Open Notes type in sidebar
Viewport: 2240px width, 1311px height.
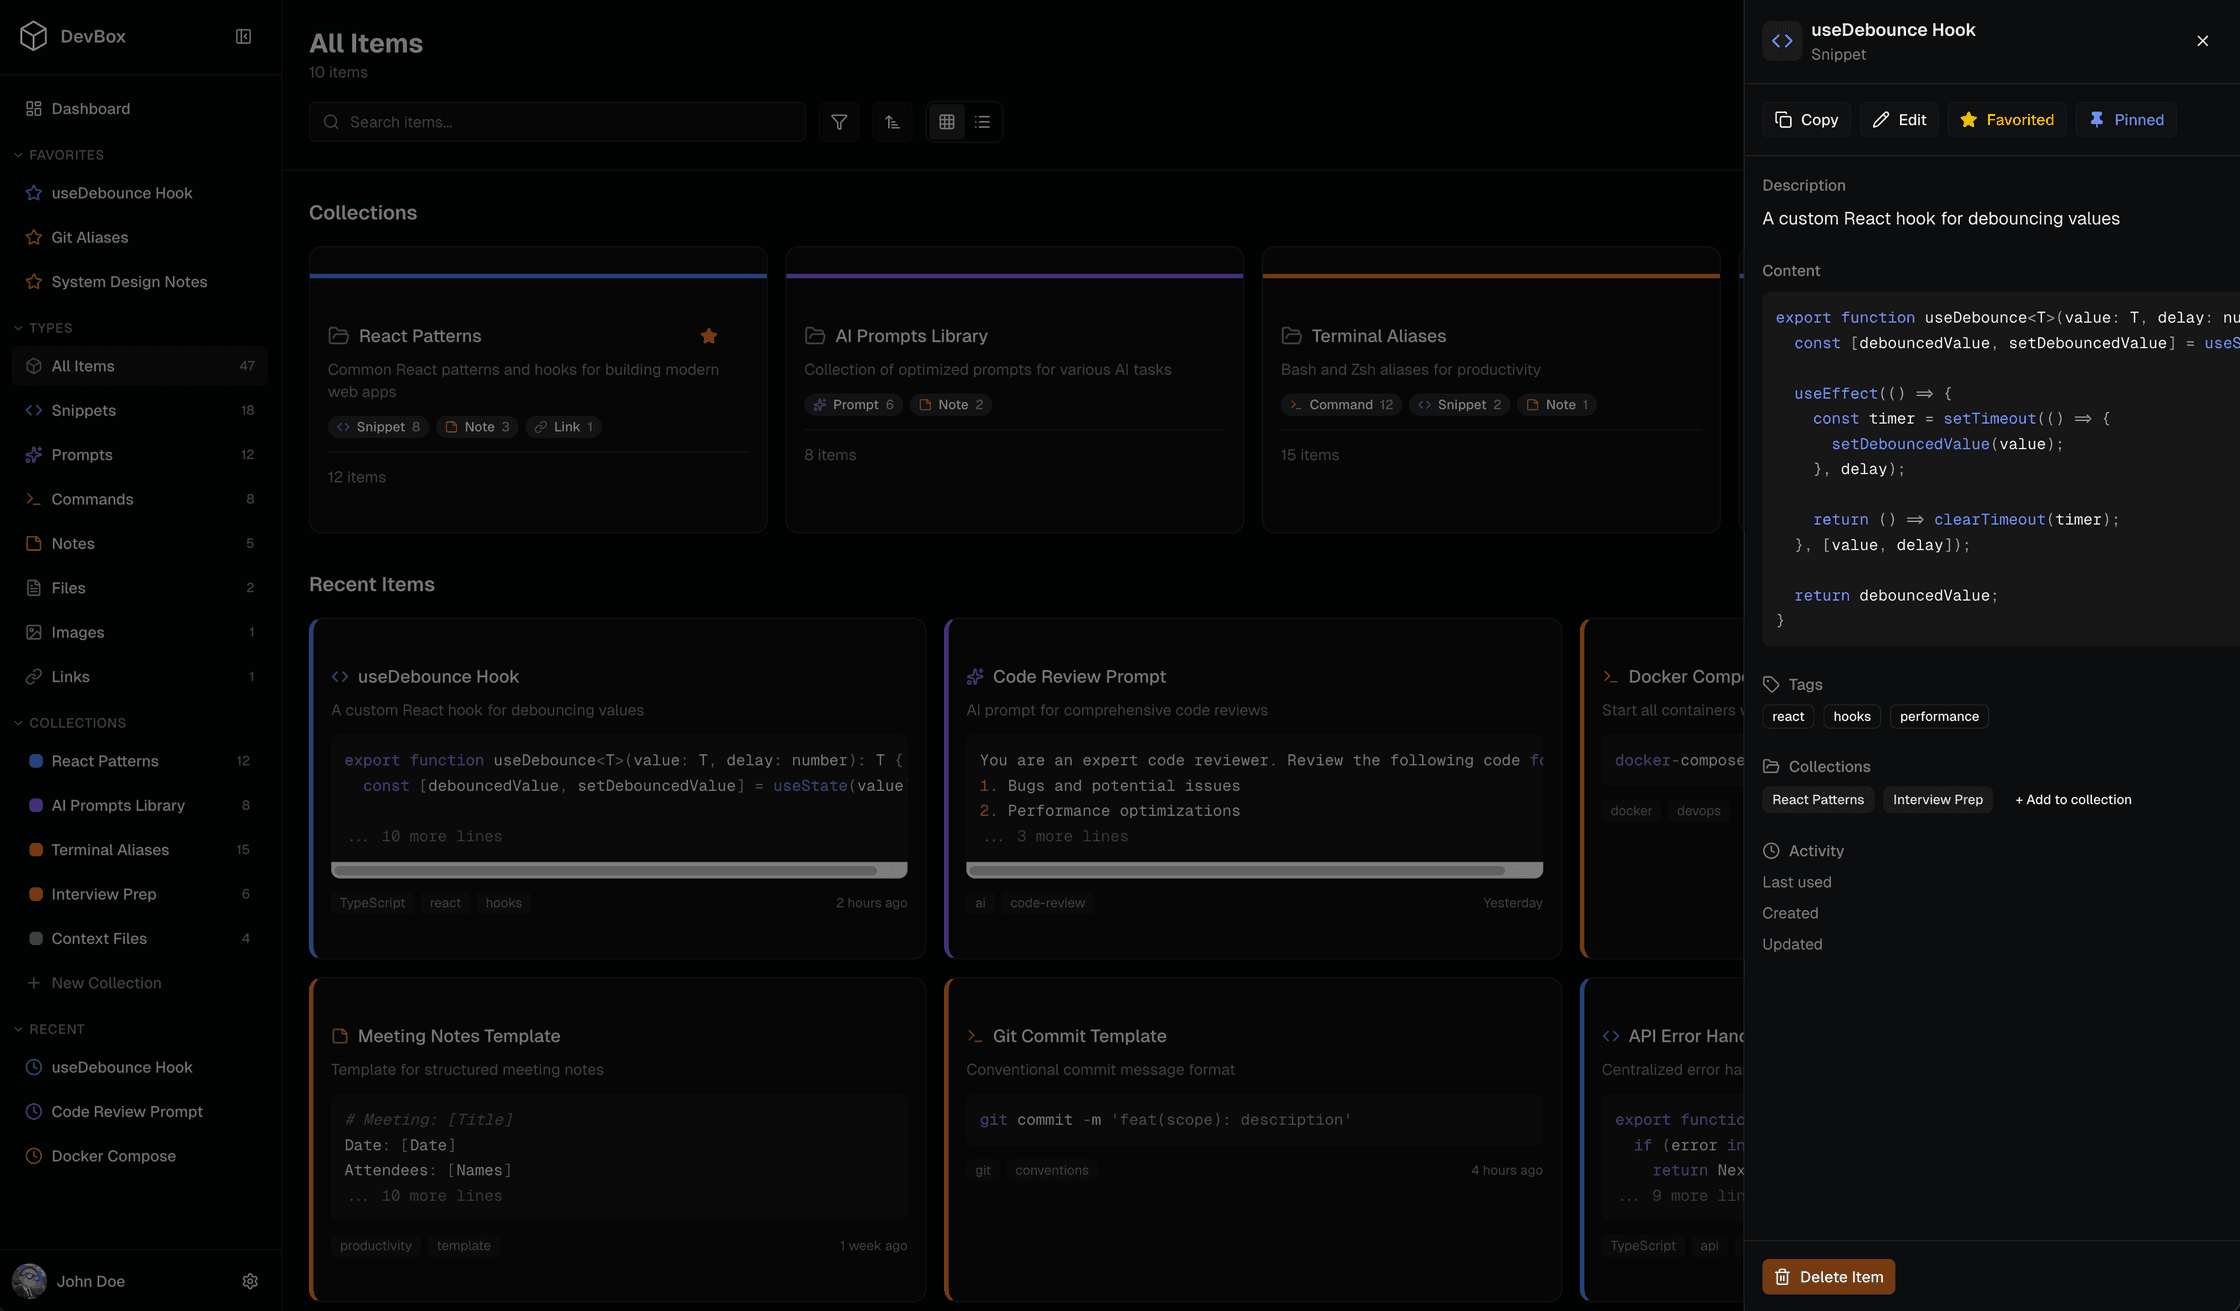coord(140,544)
